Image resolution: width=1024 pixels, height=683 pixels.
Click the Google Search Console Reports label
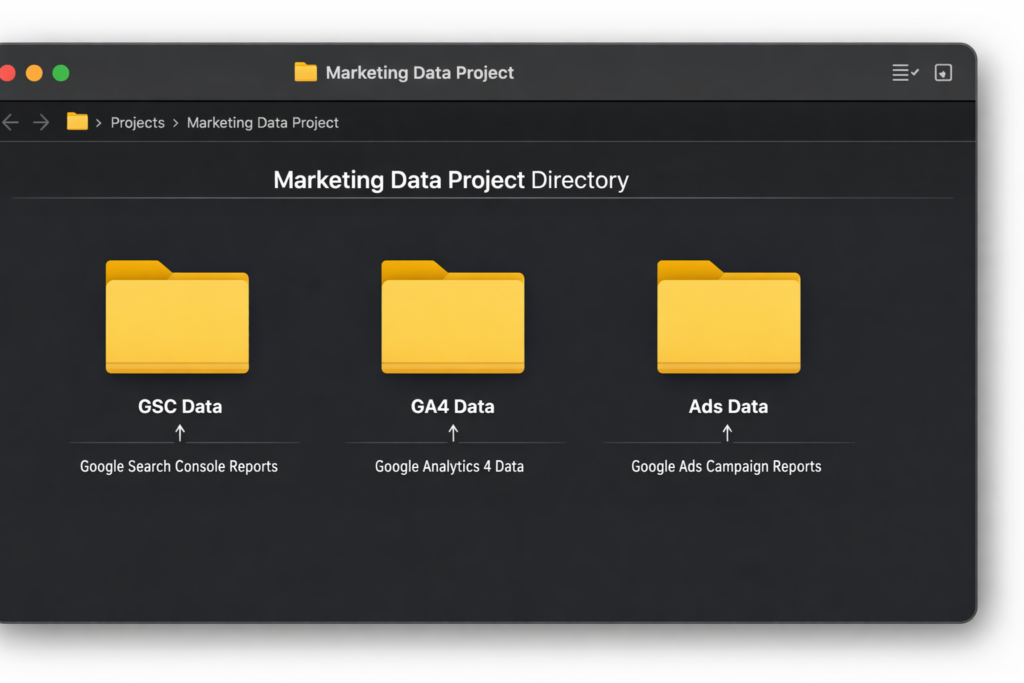click(180, 466)
